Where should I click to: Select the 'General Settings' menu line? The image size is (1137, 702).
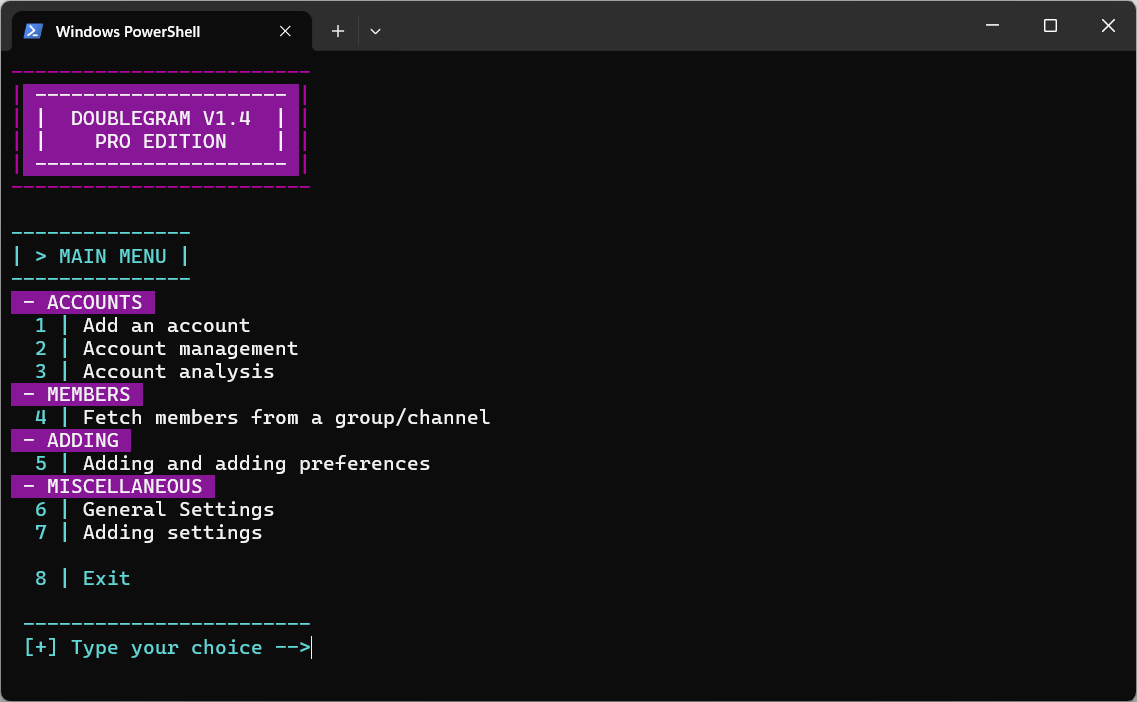178,509
